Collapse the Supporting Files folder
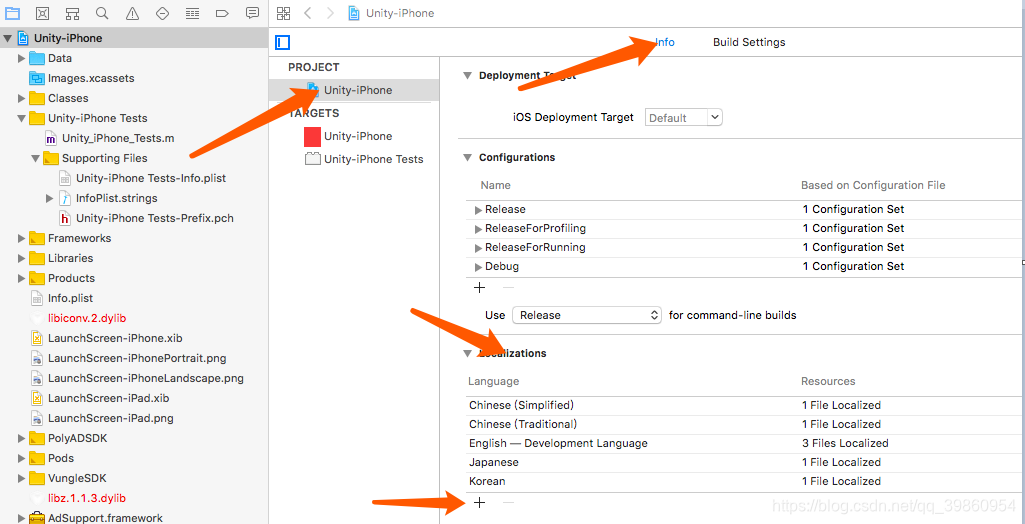 (35, 159)
